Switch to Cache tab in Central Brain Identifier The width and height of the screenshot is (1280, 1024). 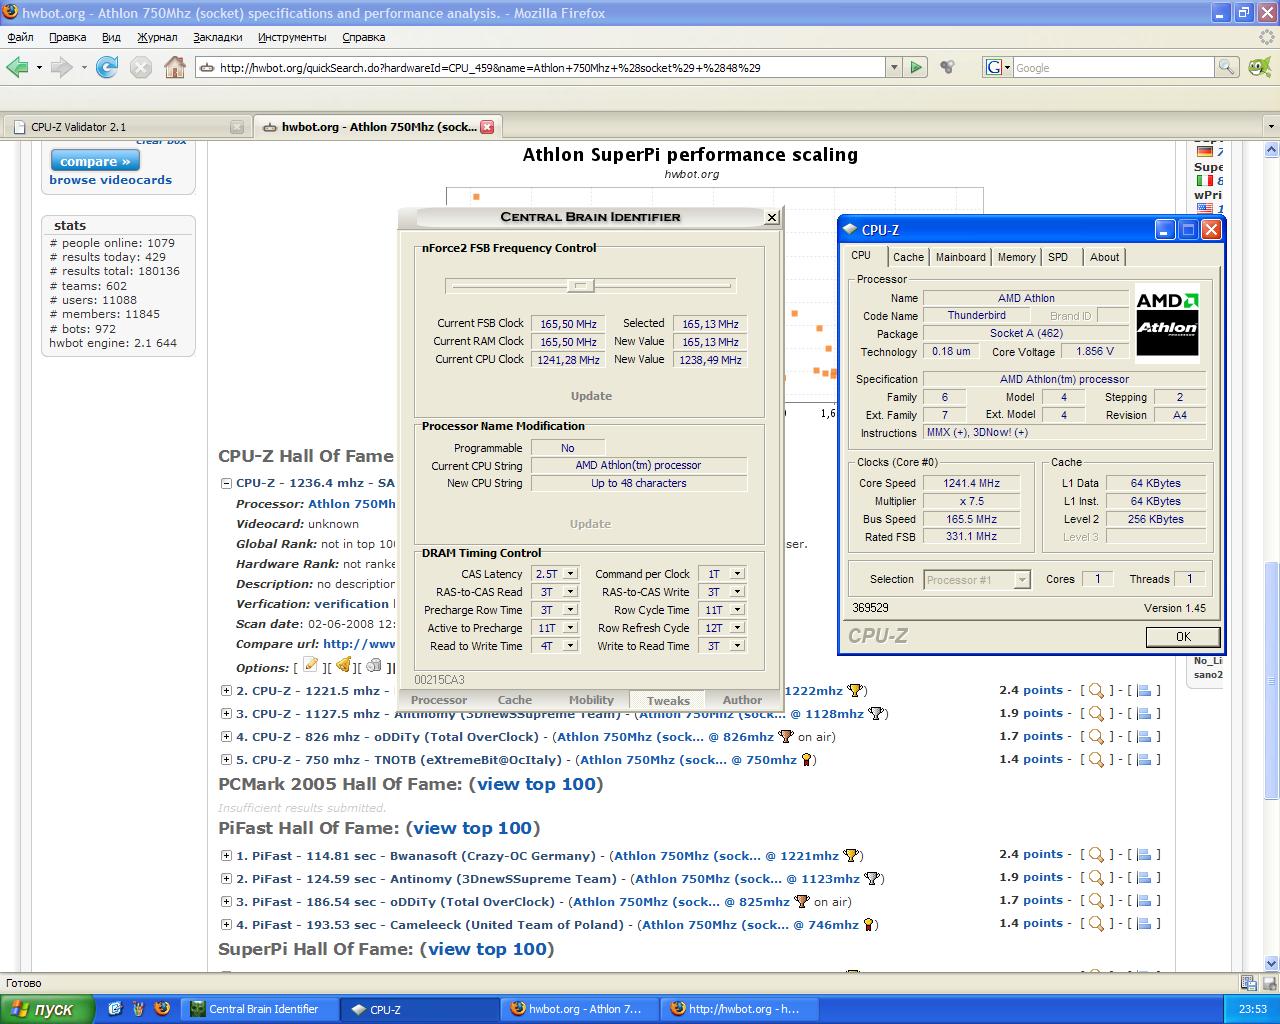[x=515, y=700]
